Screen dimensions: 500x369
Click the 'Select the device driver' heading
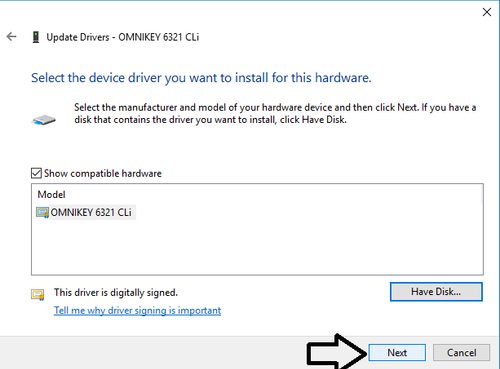click(x=201, y=78)
